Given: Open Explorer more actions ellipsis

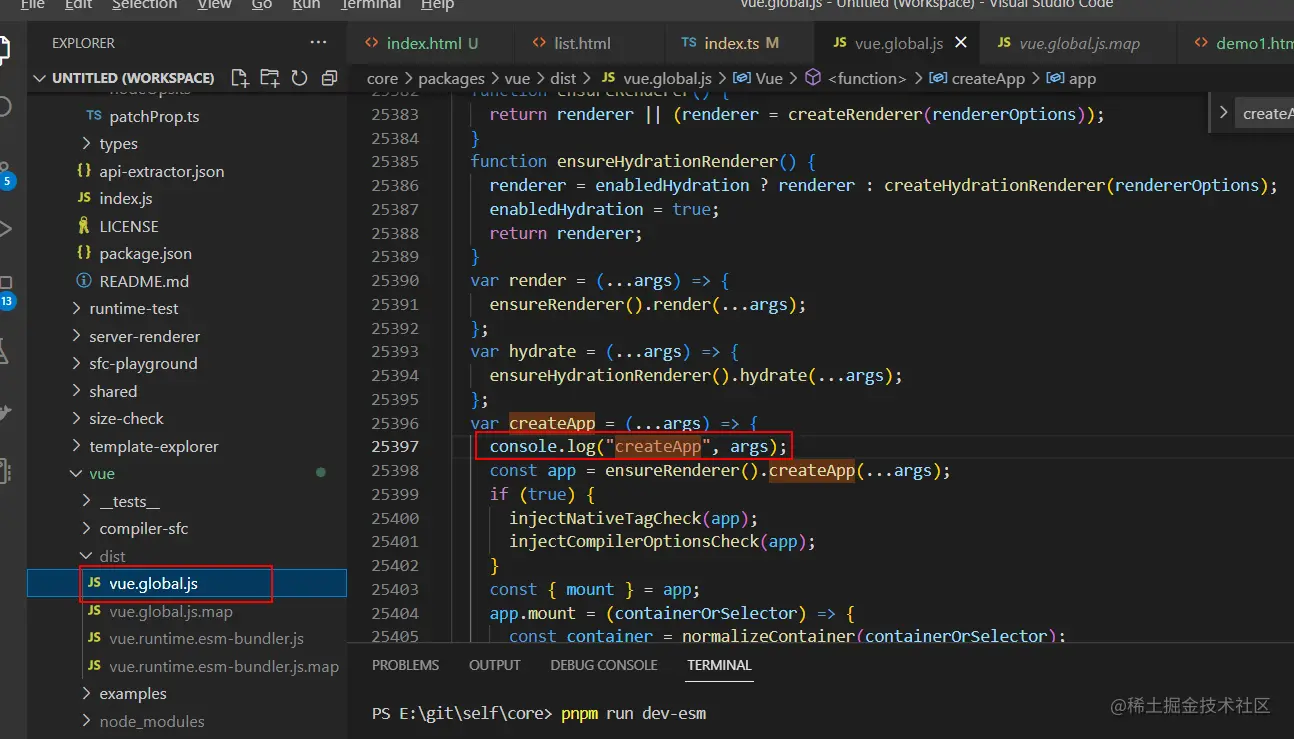Looking at the screenshot, I should pyautogui.click(x=318, y=43).
